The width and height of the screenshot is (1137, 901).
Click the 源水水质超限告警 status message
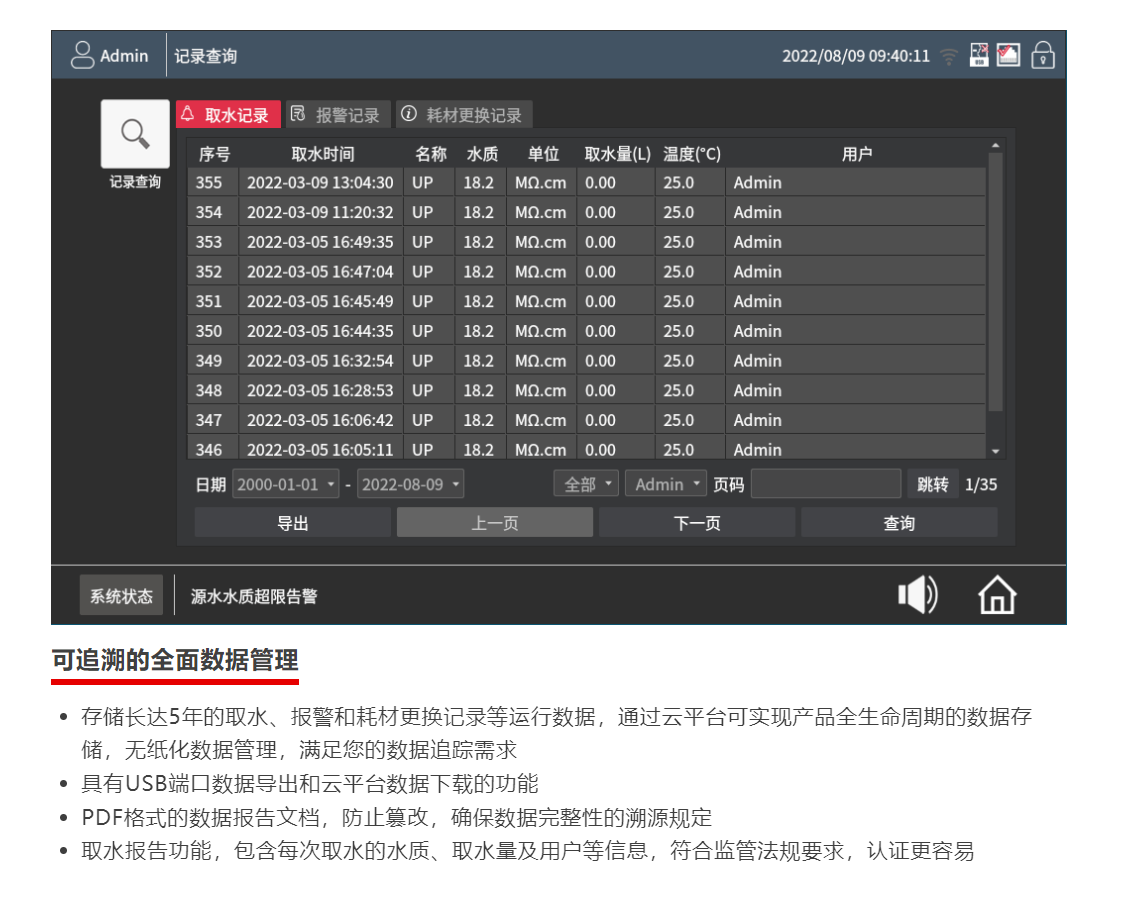point(254,597)
